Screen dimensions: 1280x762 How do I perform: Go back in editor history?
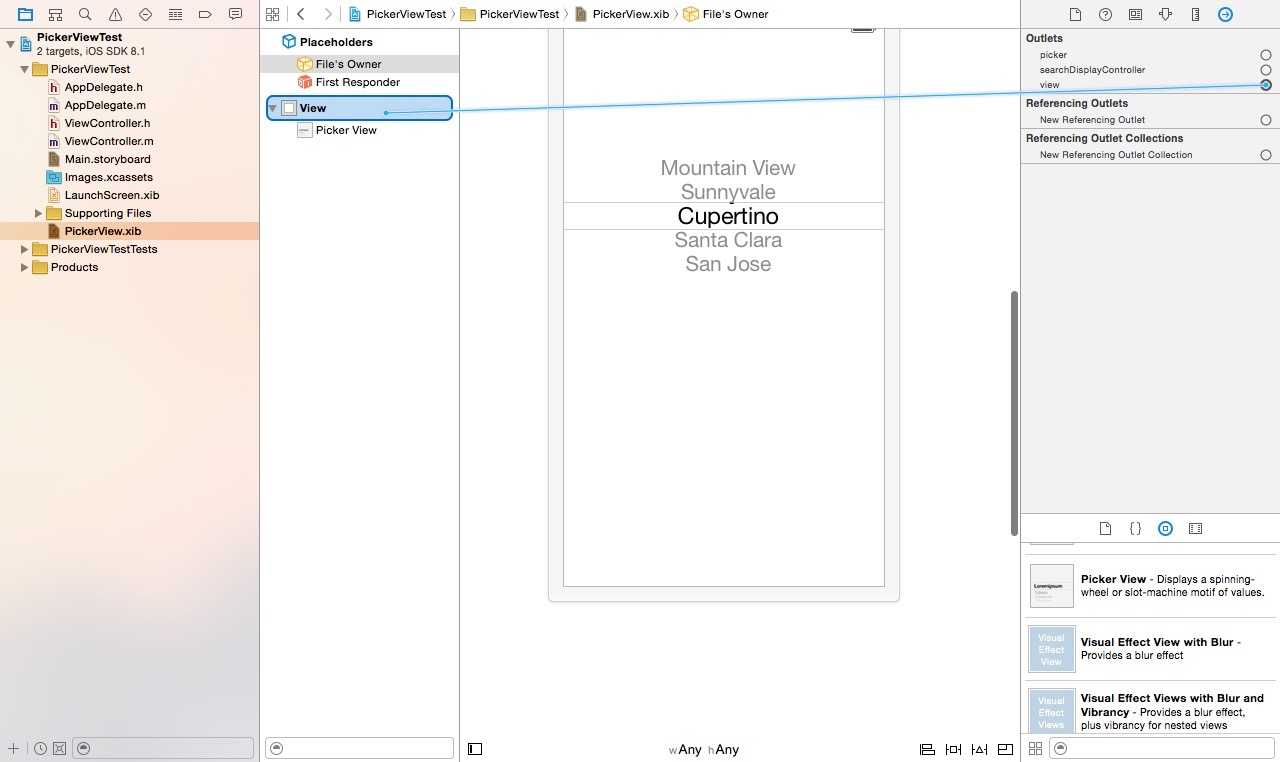tap(301, 14)
